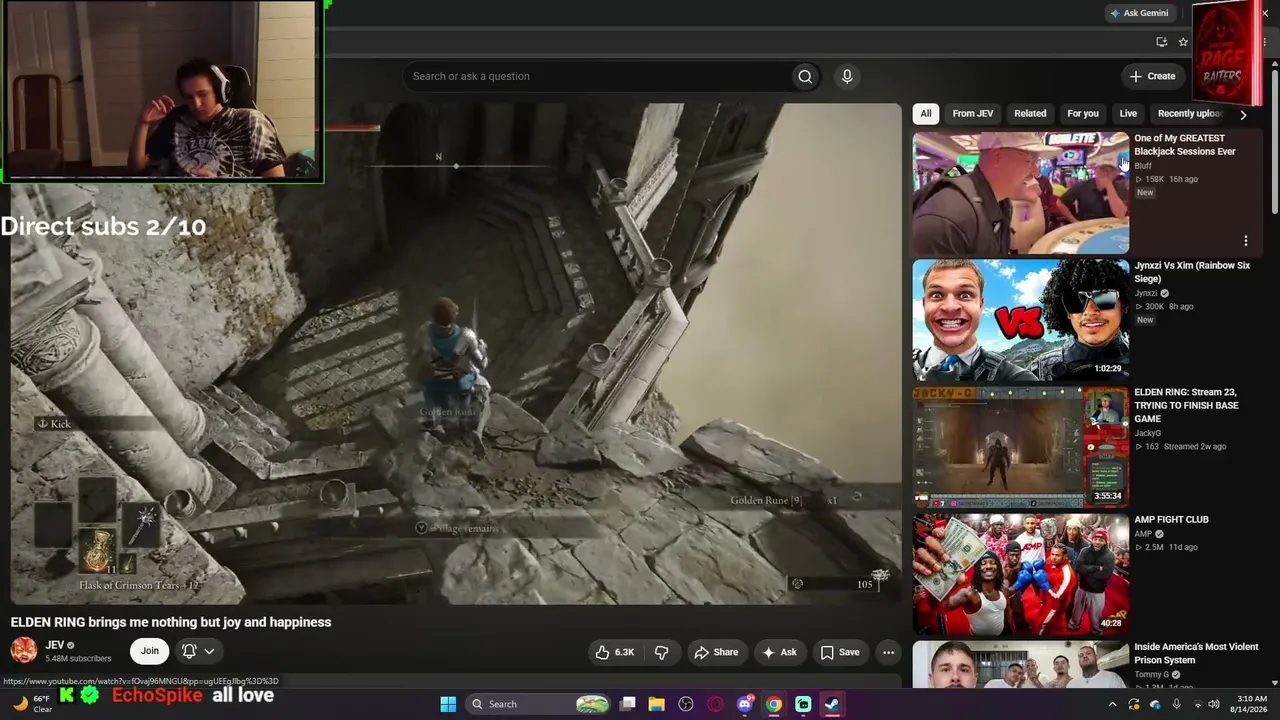Select the Recently uploaded filter chip
Image resolution: width=1280 pixels, height=720 pixels.
tap(1190, 114)
